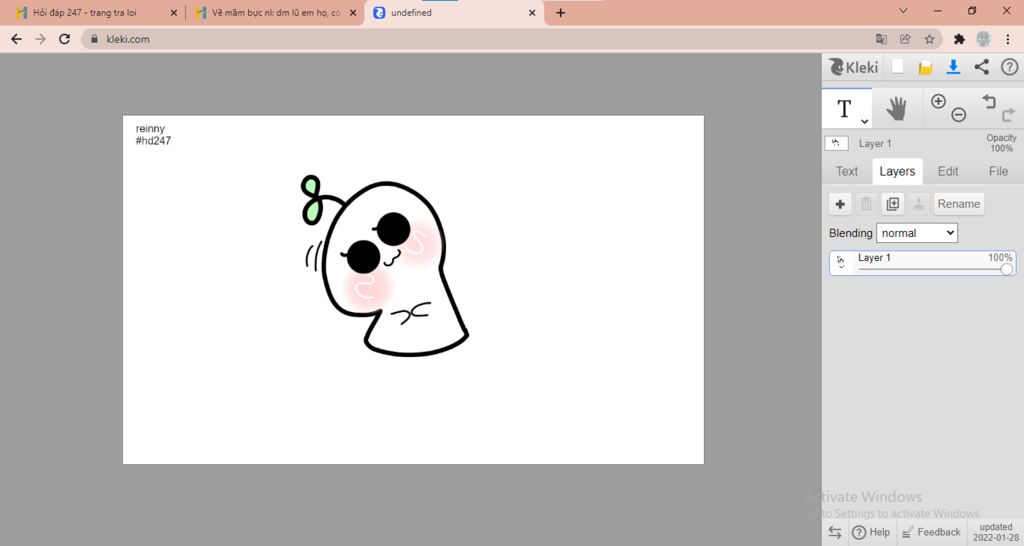Image resolution: width=1024 pixels, height=546 pixels.
Task: Click the Feedback link
Action: (931, 532)
